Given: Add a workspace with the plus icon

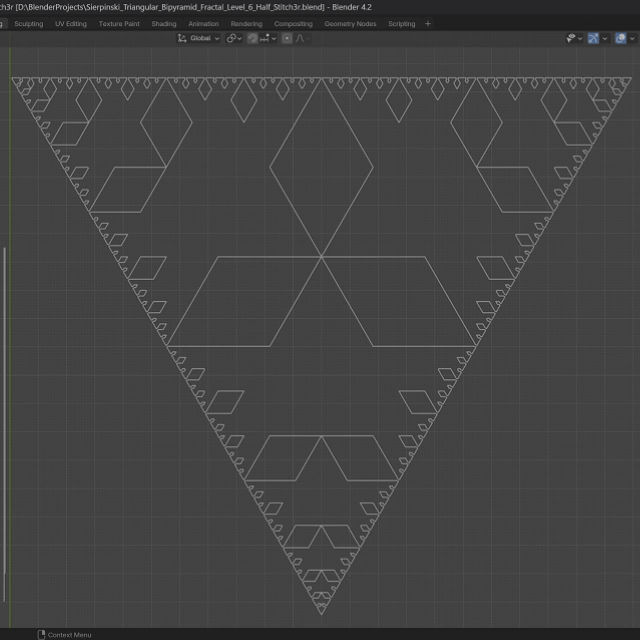Looking at the screenshot, I should [x=428, y=23].
